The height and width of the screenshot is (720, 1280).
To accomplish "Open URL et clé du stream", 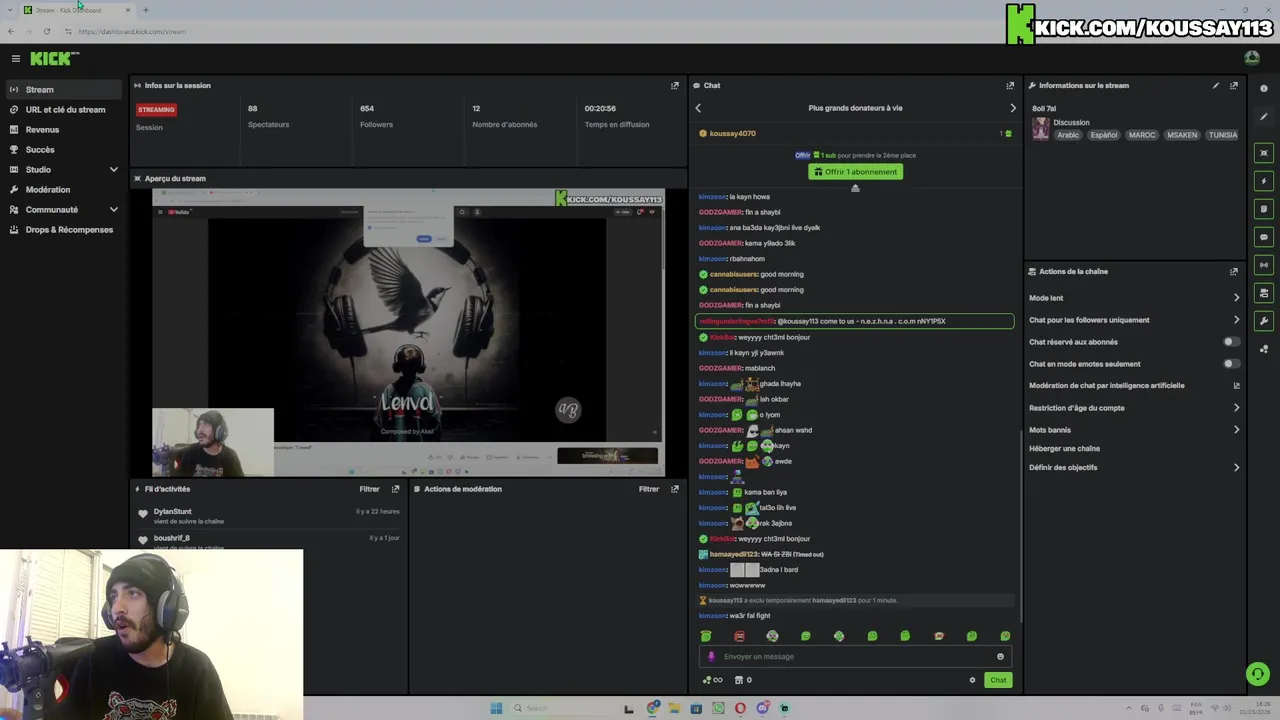I will tap(65, 110).
